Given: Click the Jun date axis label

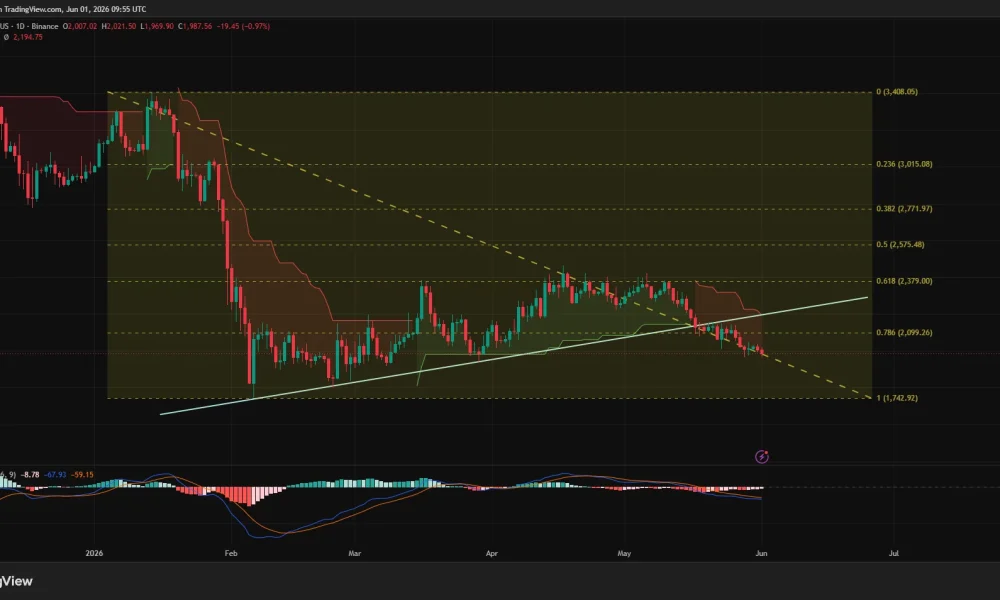Looking at the screenshot, I should click(761, 553).
